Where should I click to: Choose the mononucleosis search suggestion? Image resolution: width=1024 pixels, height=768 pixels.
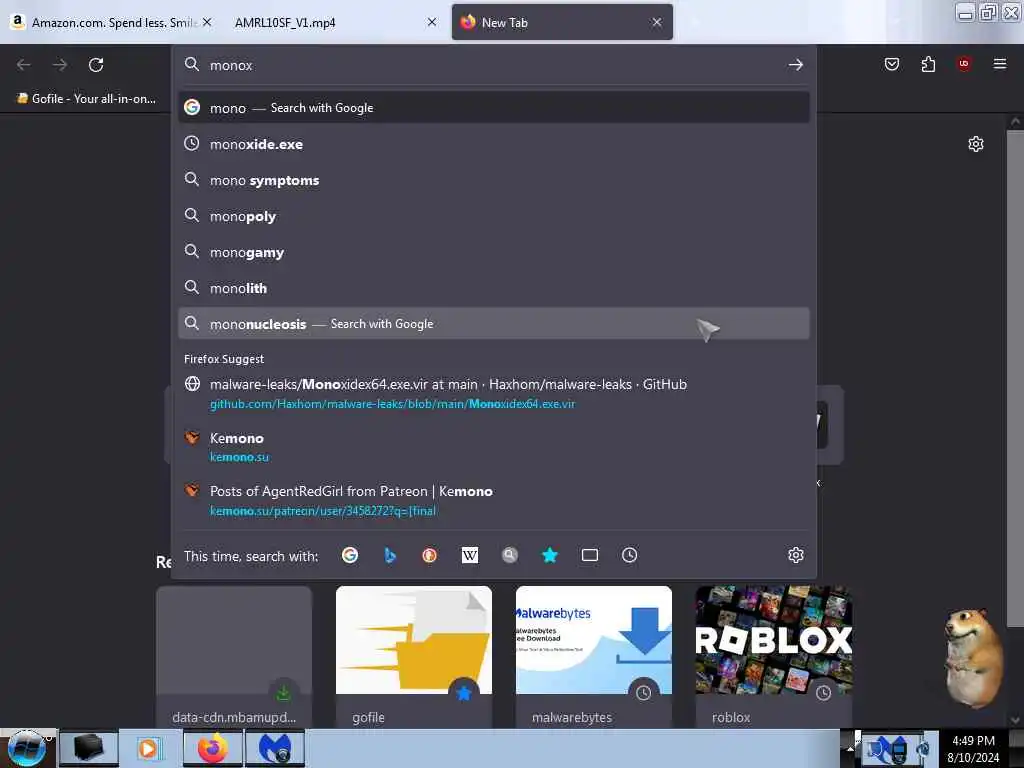494,323
